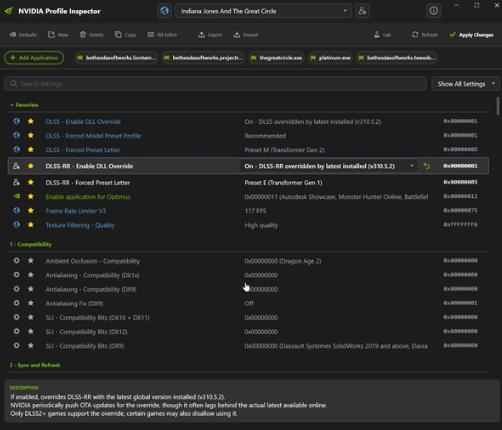The image size is (502, 430).
Task: Click the globe icon left of the profile dropdown
Action: pos(164,11)
